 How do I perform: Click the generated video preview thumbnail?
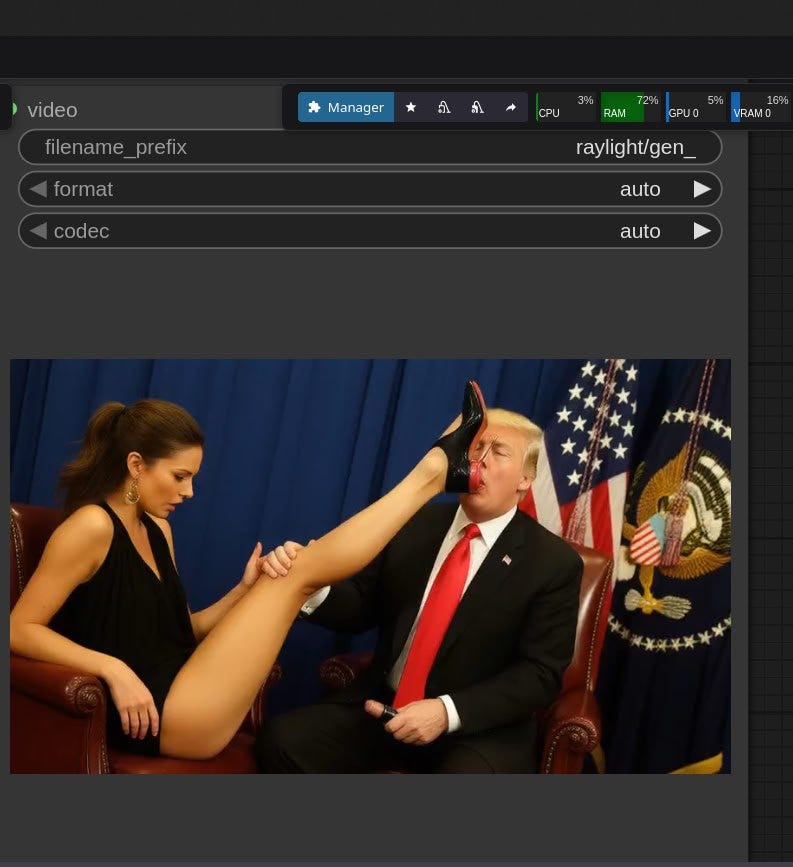371,566
